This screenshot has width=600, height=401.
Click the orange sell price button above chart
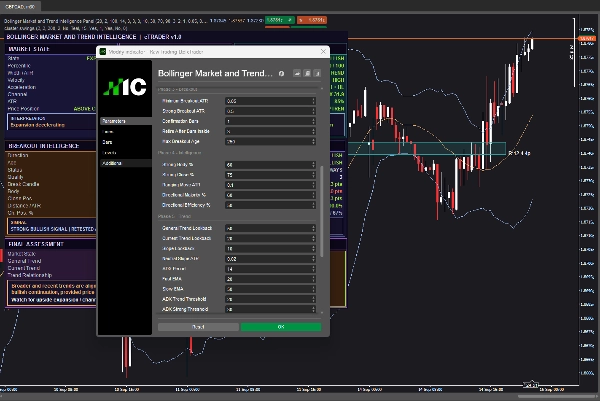point(311,20)
